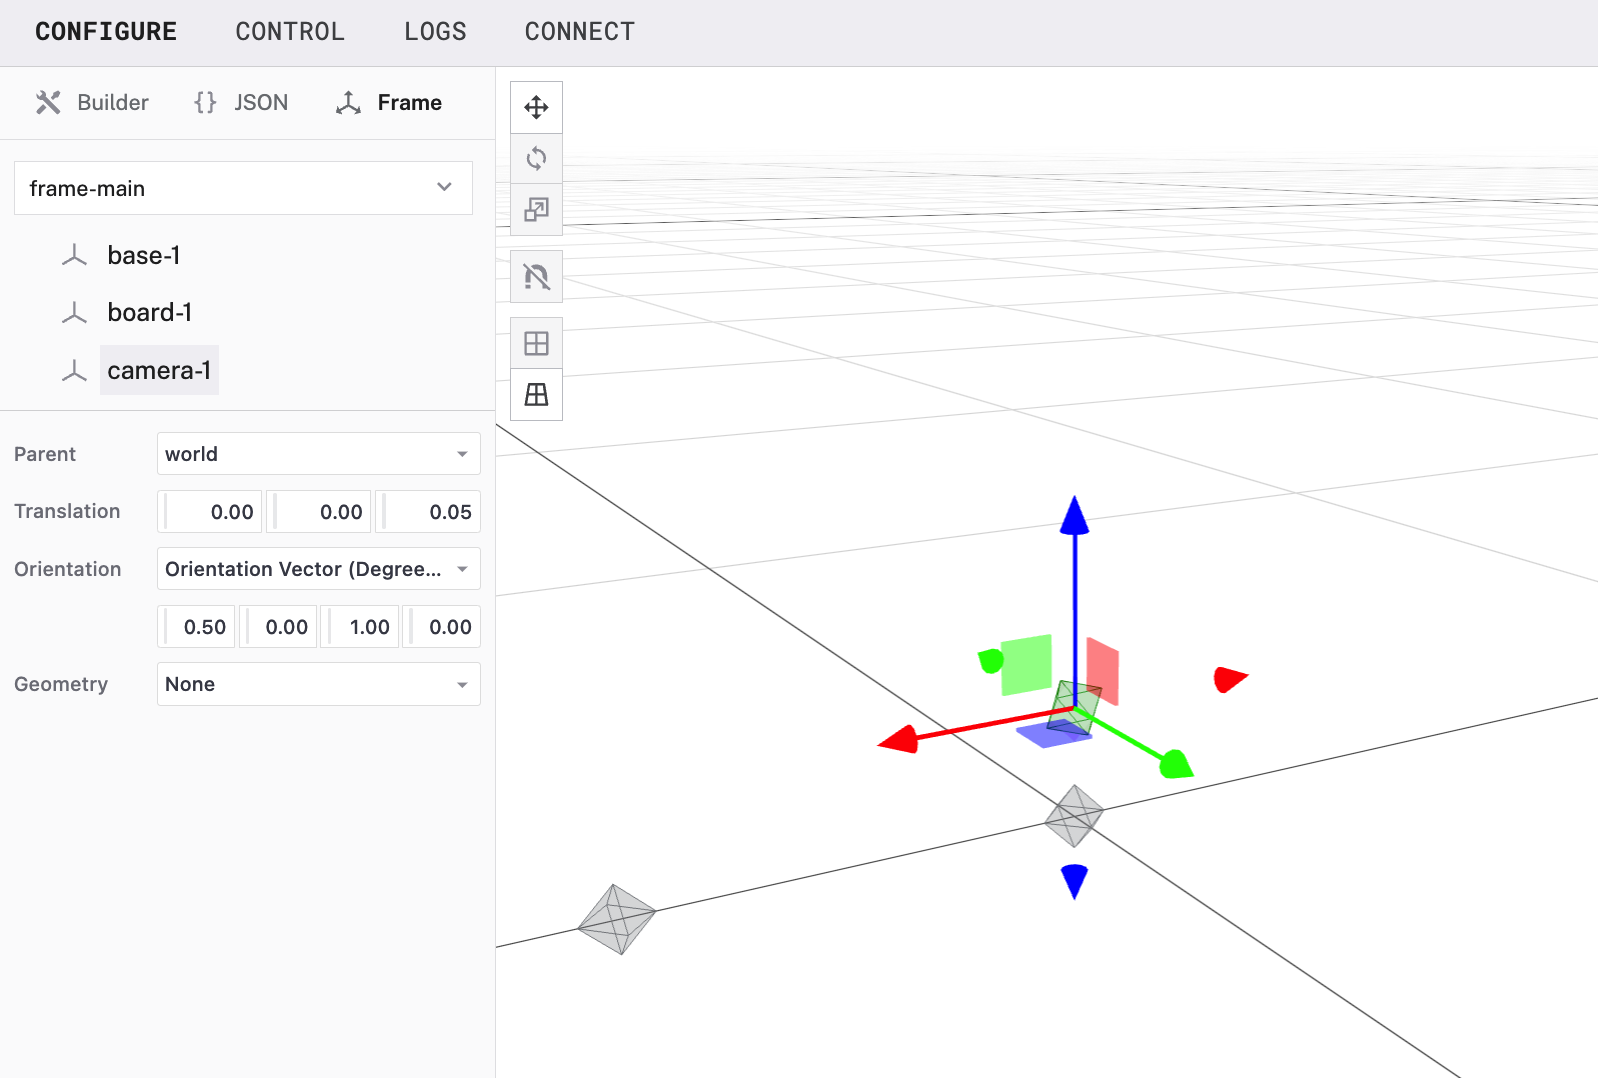
Task: Select the rotate tool icon
Action: coord(536,158)
